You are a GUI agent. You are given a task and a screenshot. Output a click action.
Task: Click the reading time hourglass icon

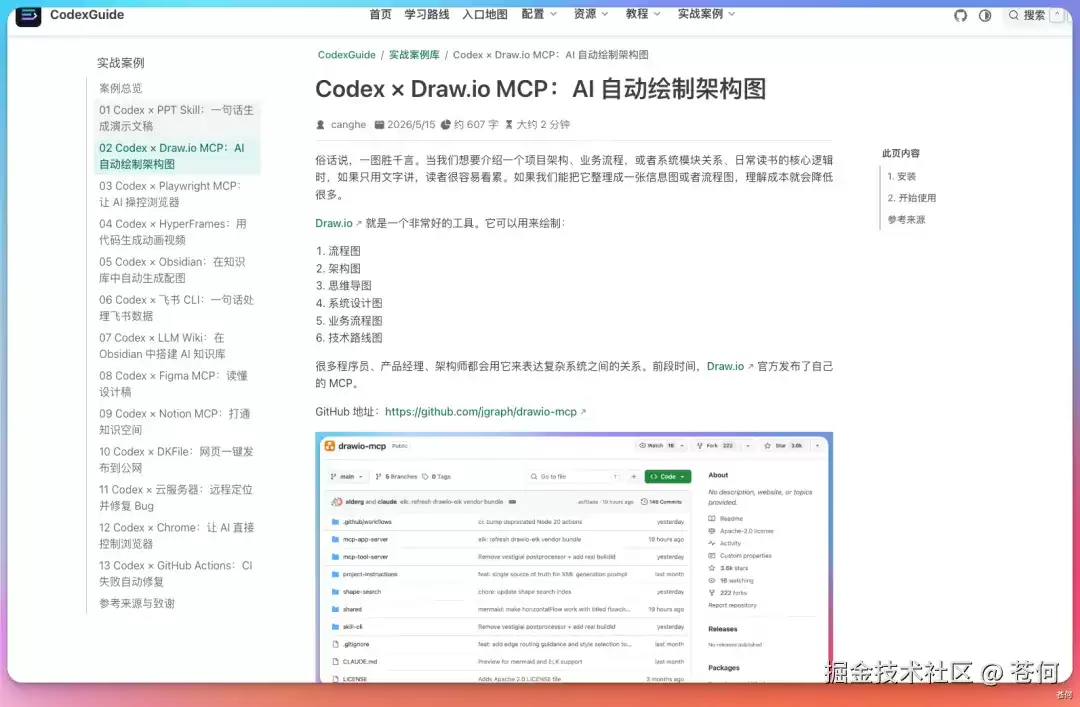pyautogui.click(x=508, y=125)
